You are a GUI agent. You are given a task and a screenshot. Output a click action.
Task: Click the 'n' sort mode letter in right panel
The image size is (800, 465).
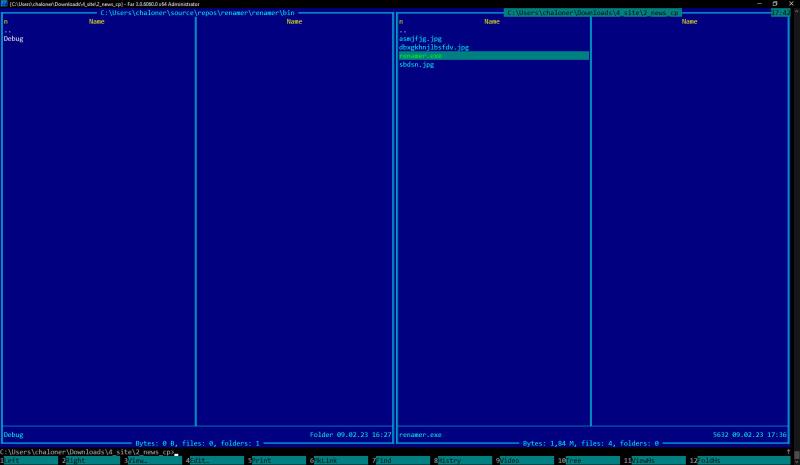click(401, 21)
